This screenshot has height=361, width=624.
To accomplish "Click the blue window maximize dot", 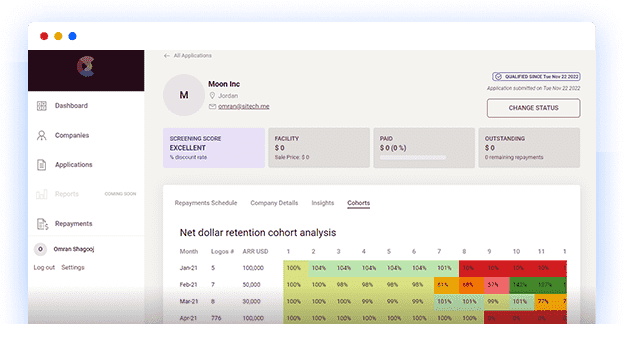I will coord(72,36).
